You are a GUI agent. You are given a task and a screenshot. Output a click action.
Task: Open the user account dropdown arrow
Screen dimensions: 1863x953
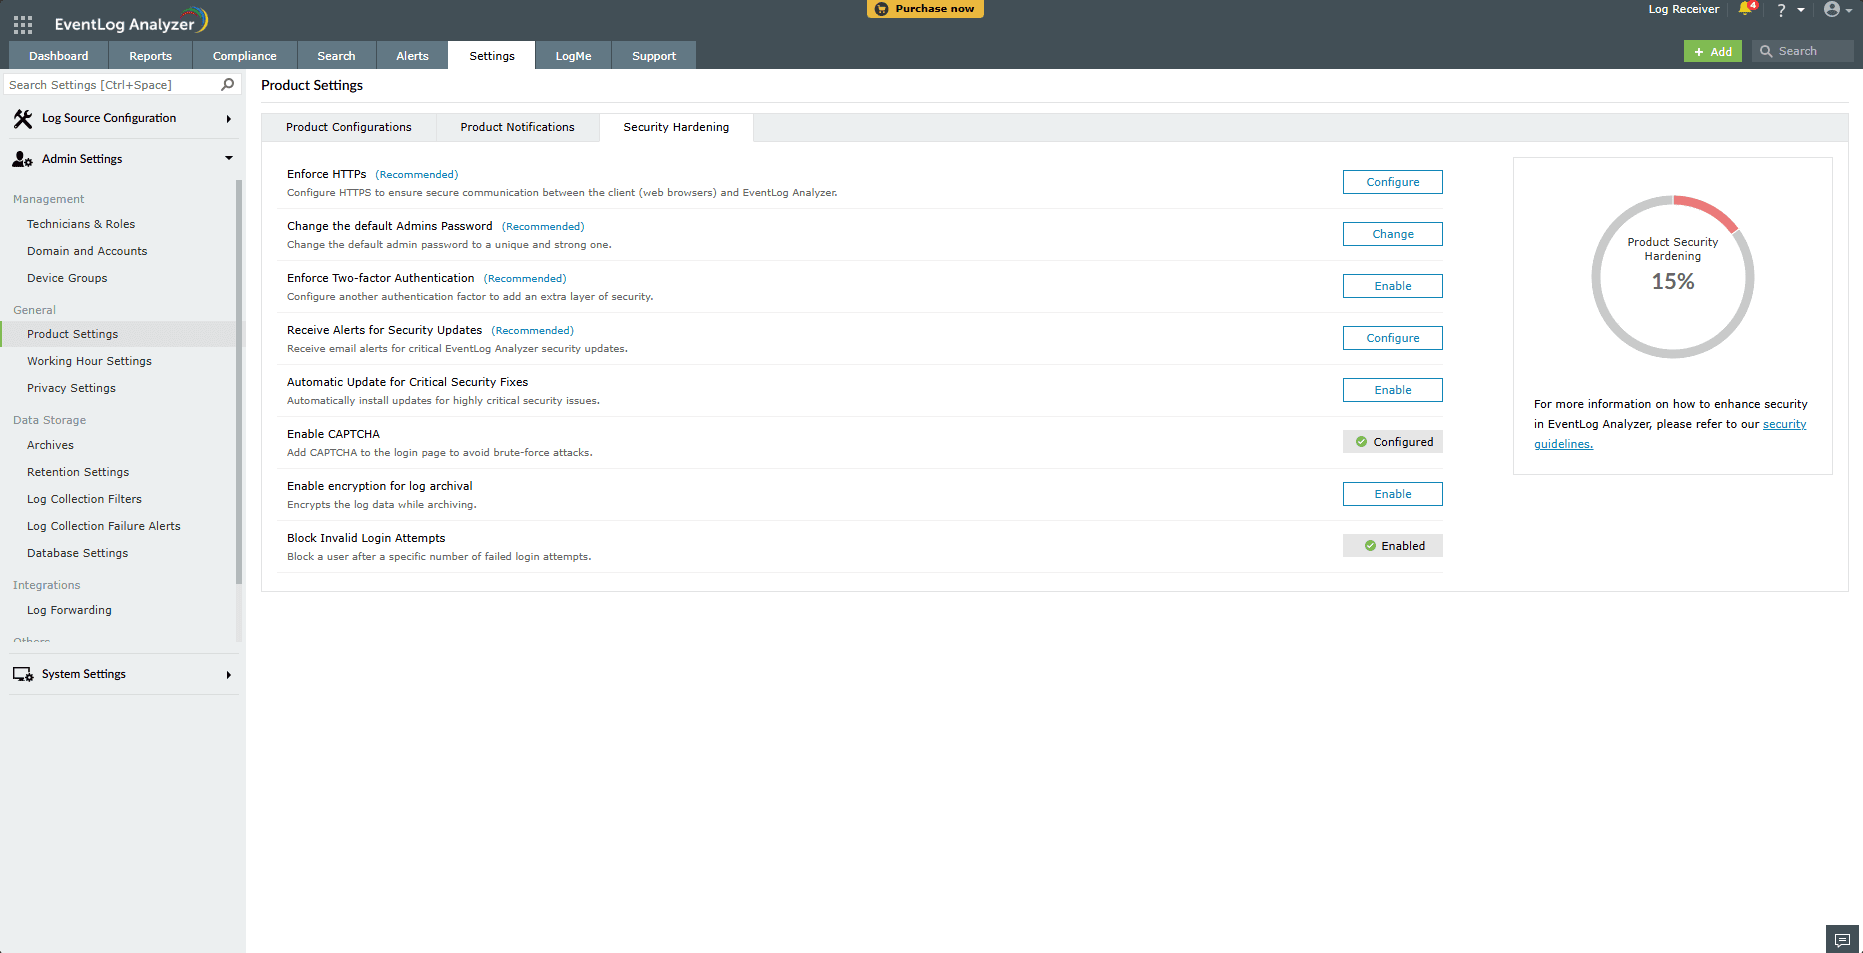[1850, 10]
